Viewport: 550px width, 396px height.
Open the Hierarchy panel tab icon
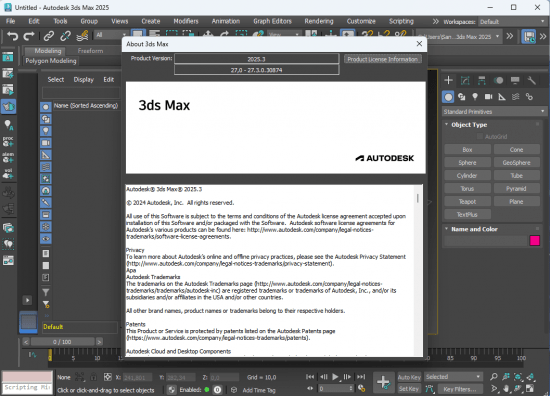[482, 80]
